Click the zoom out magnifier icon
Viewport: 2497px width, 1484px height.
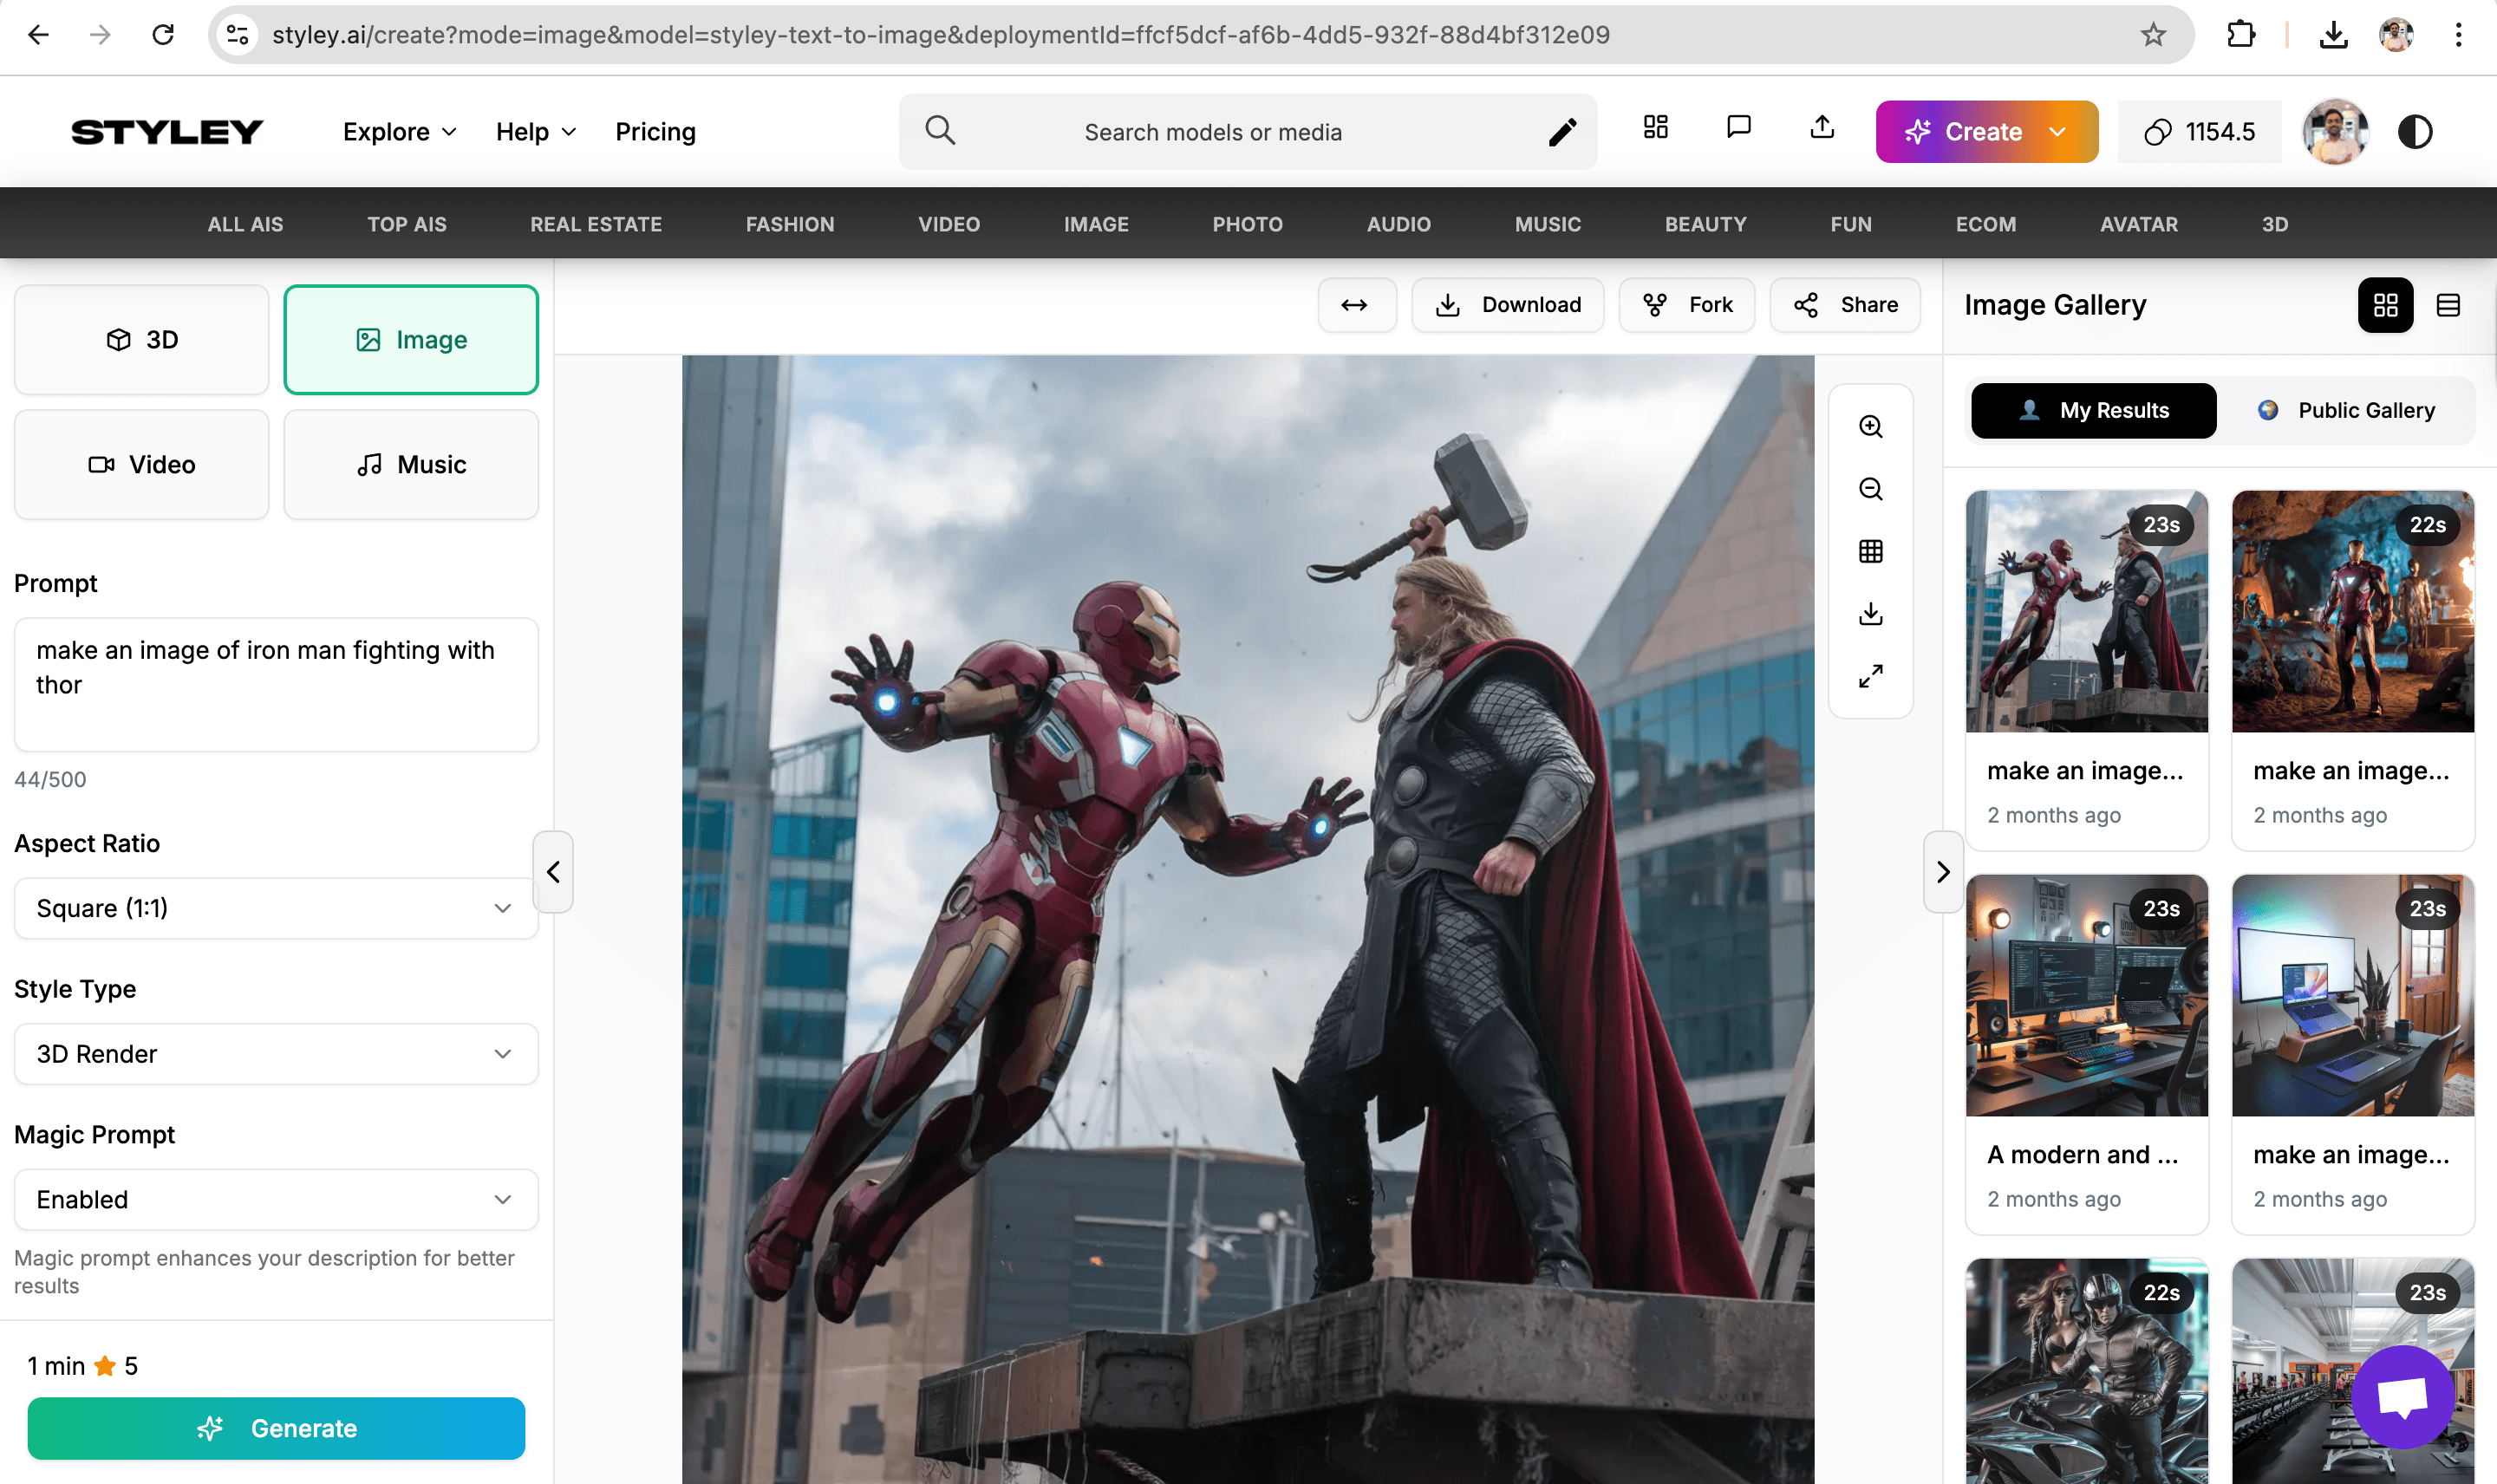point(1870,489)
